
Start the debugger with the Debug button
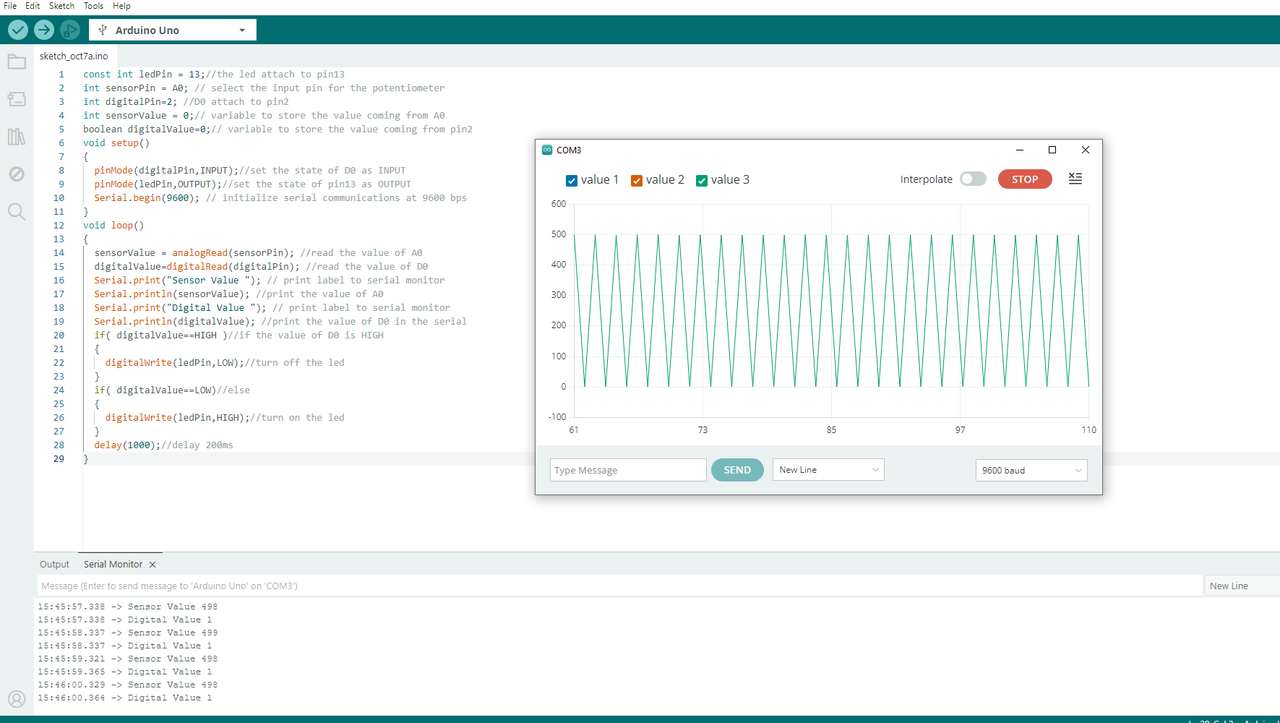[70, 30]
